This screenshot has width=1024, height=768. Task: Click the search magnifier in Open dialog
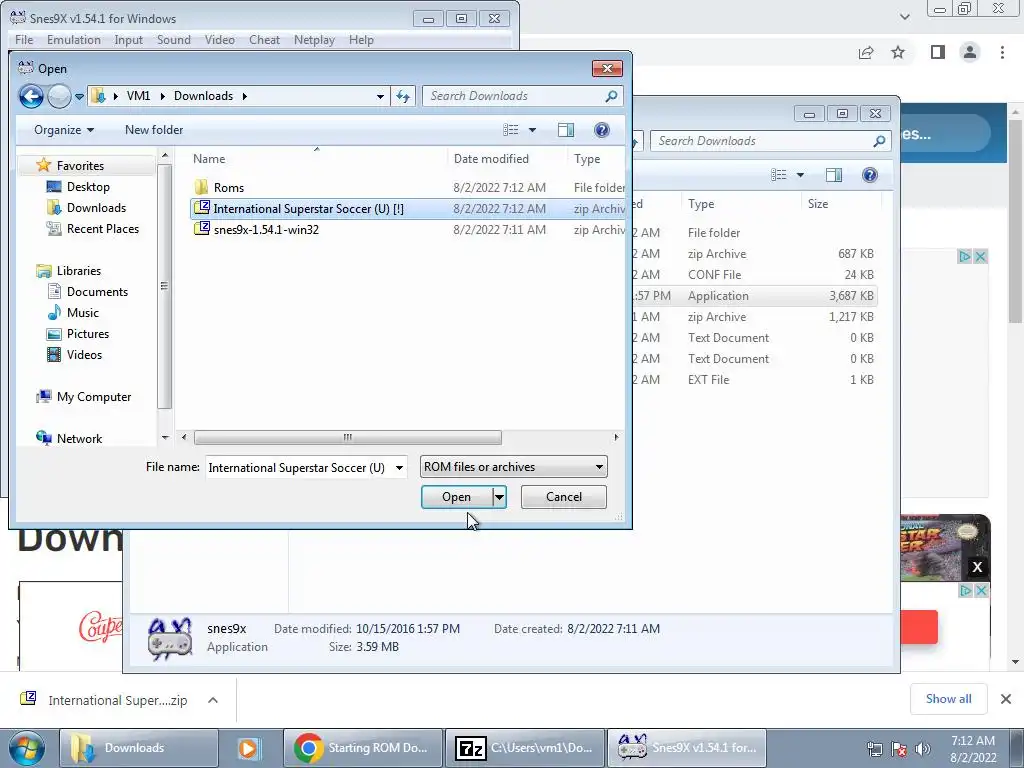tap(611, 96)
